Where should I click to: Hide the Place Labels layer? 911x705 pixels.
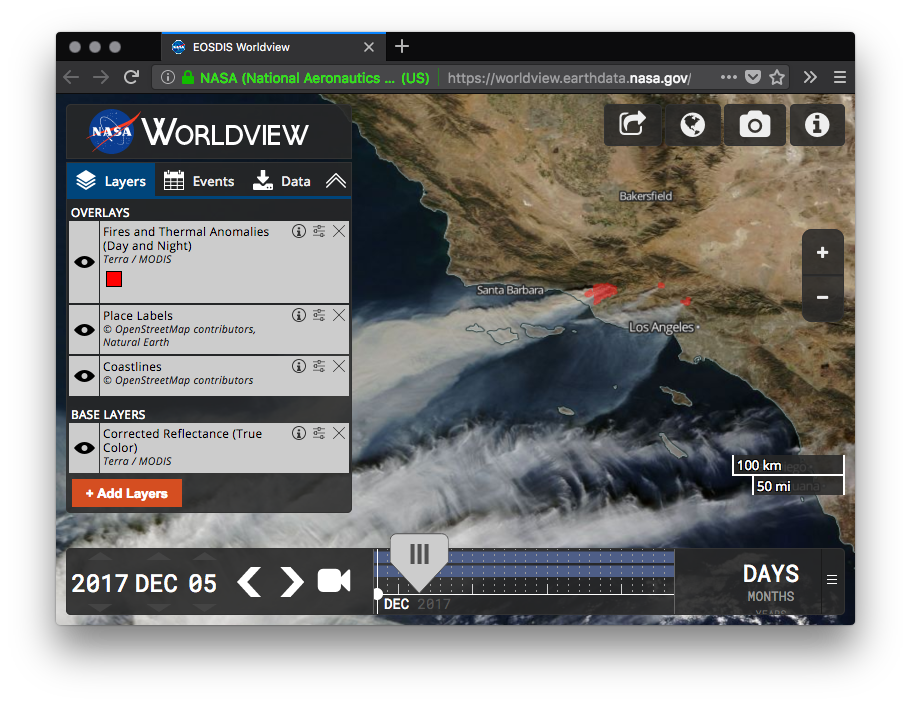[84, 330]
